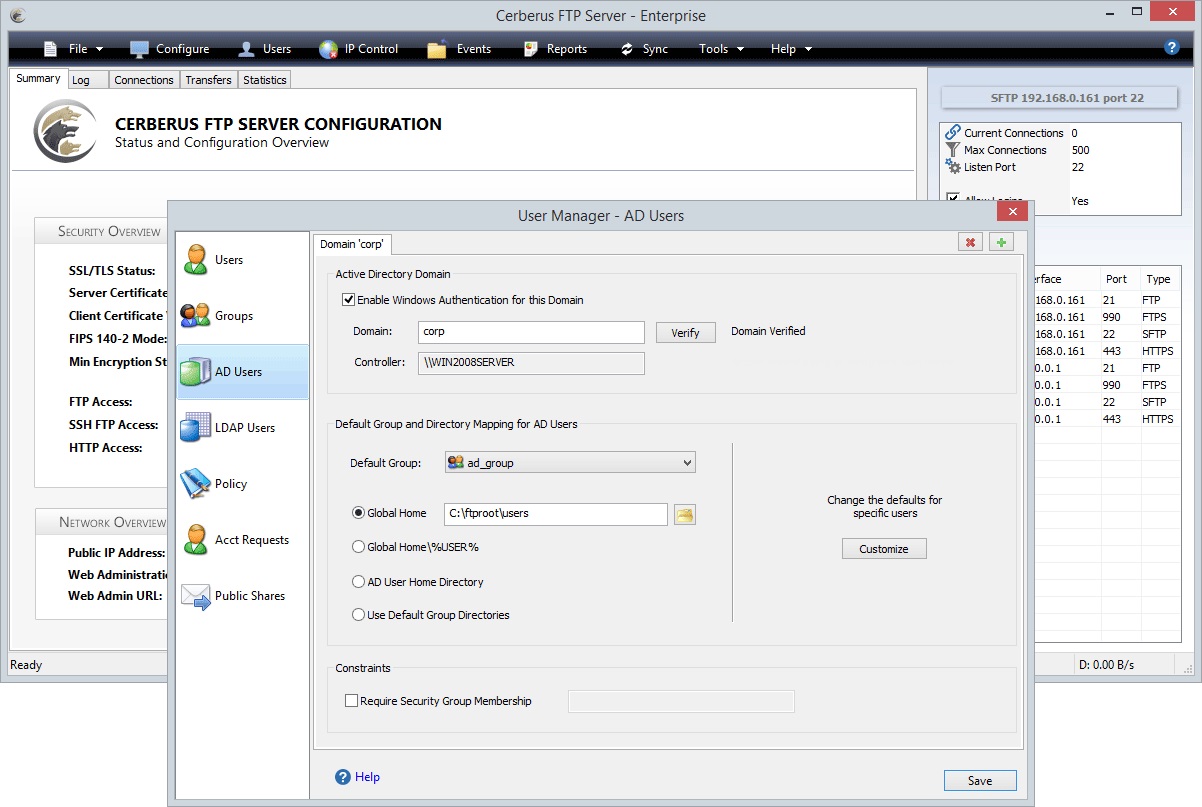Toggle Require Security Group Membership checkbox
This screenshot has height=807, width=1202.
[351, 701]
